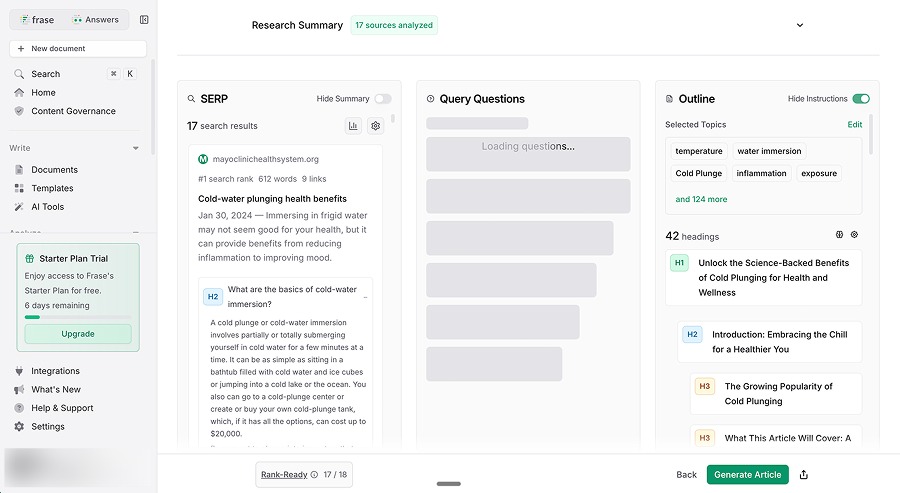Open Help & Support

point(62,408)
